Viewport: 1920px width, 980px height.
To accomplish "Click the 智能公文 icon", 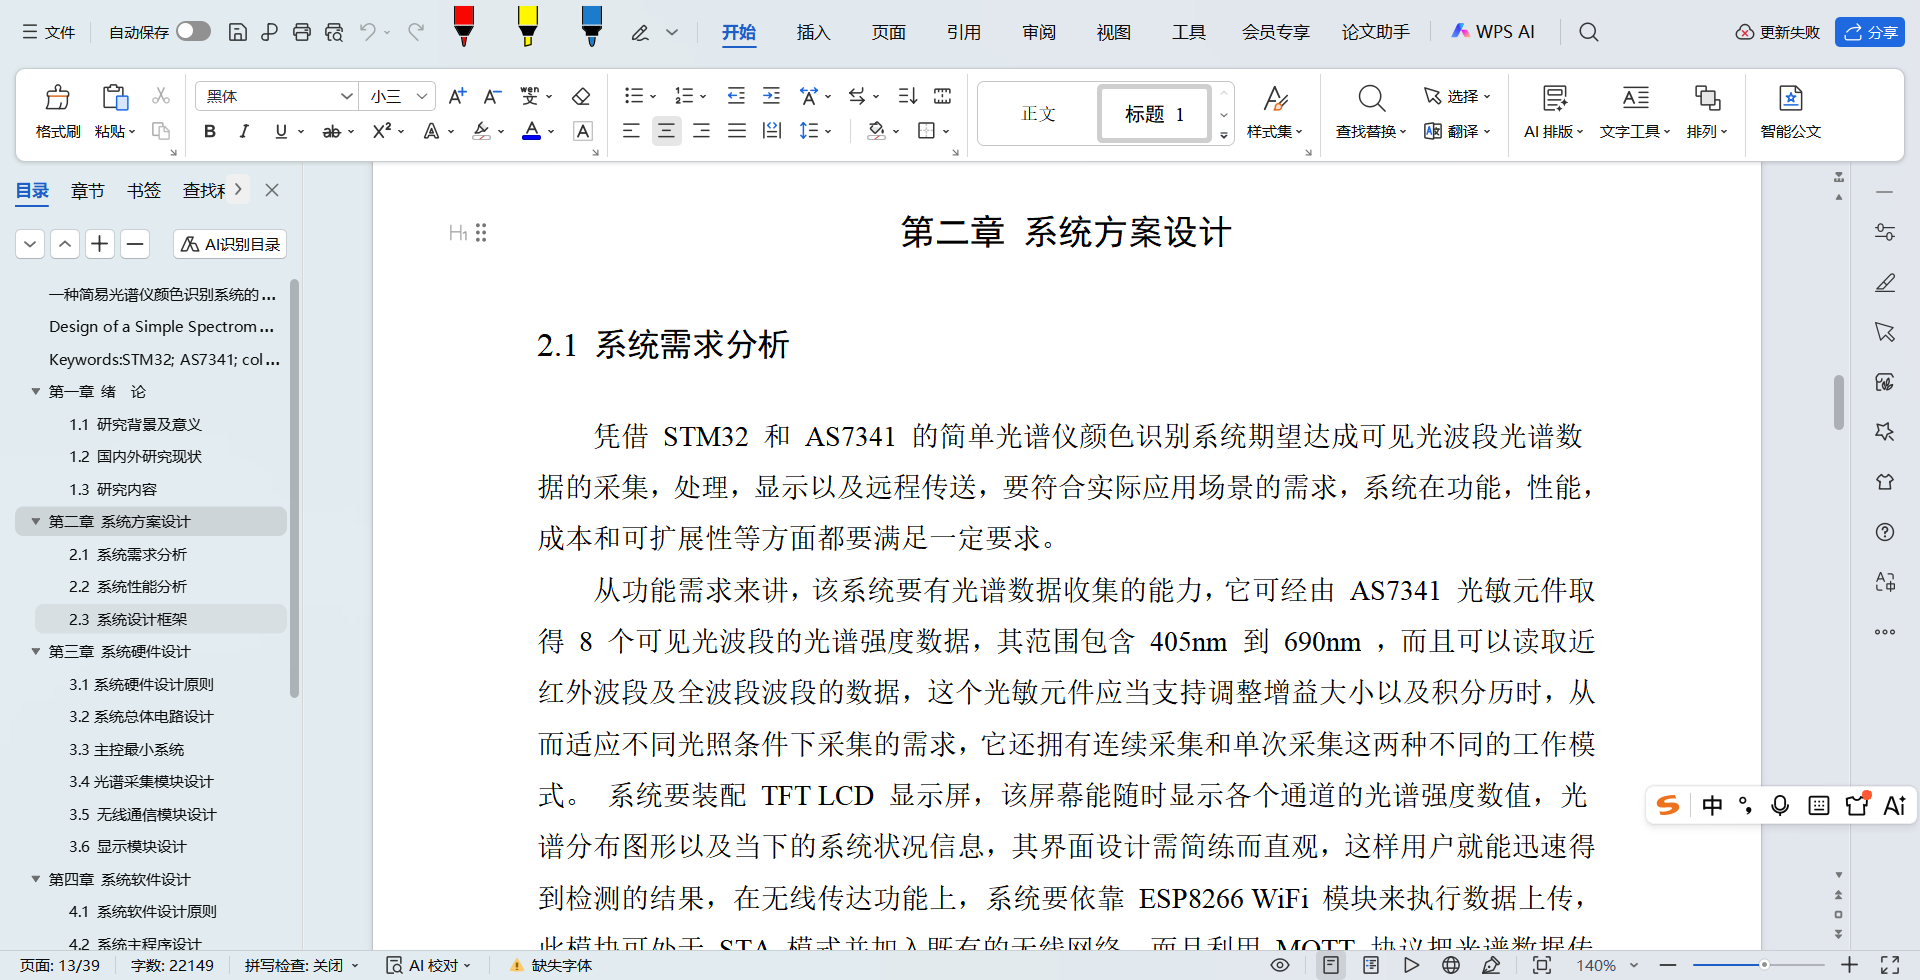I will (x=1791, y=98).
